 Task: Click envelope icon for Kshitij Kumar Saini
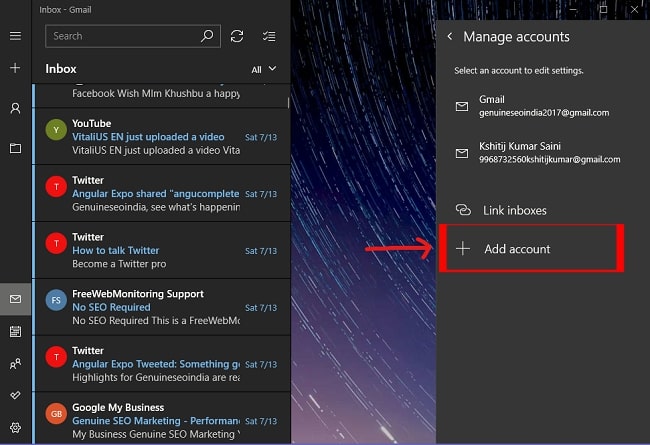(x=462, y=153)
